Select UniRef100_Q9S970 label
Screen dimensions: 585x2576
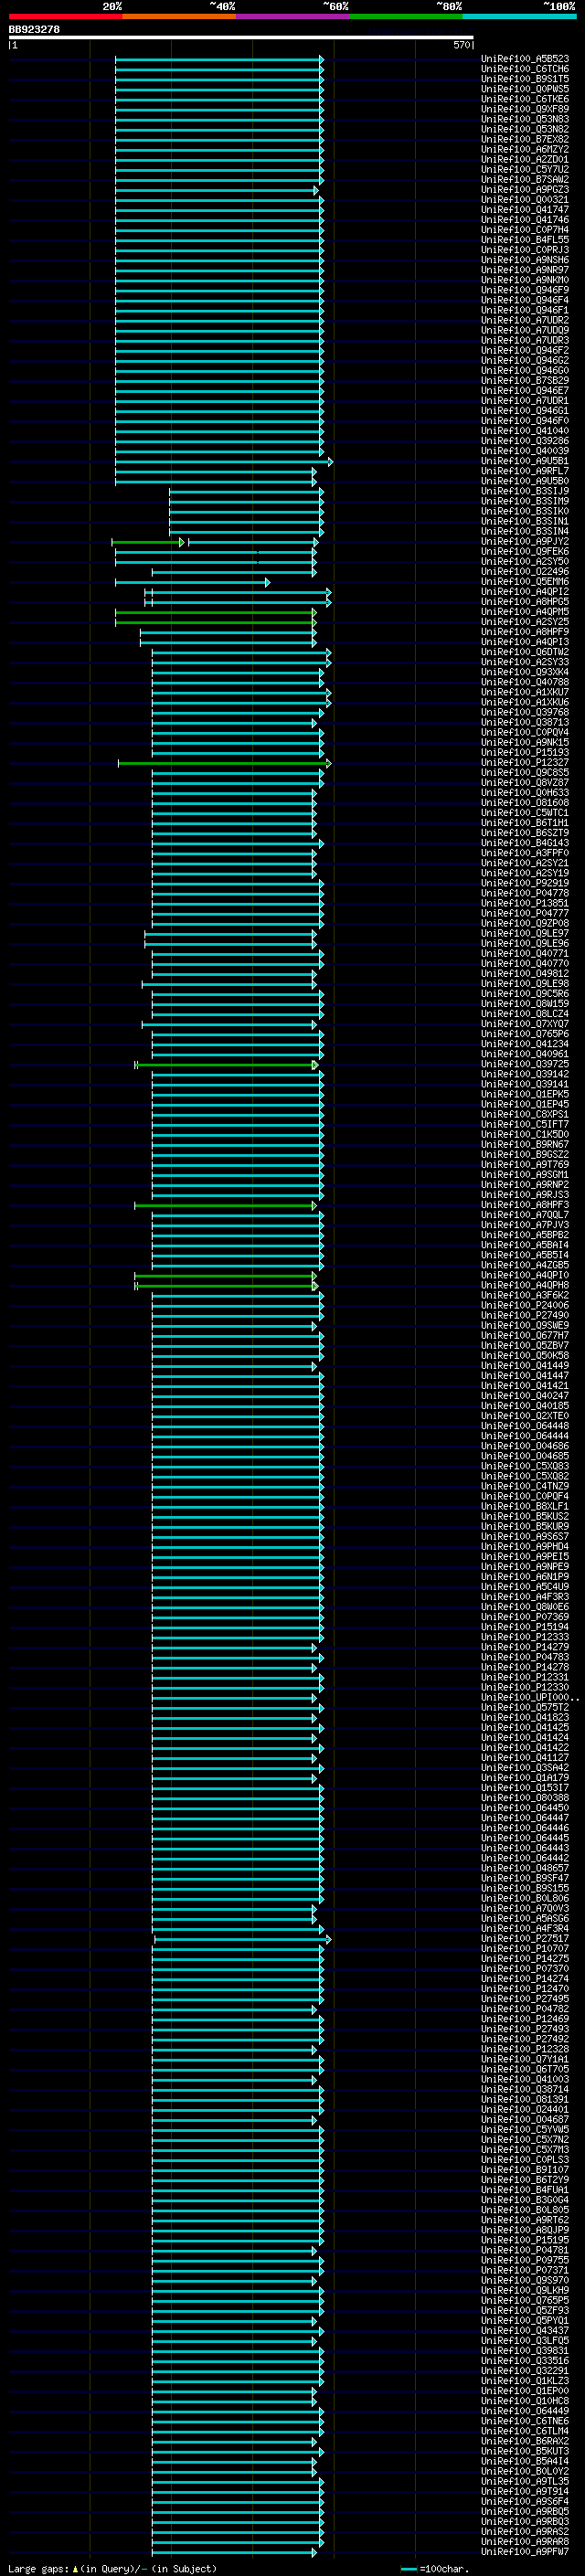525,2281
